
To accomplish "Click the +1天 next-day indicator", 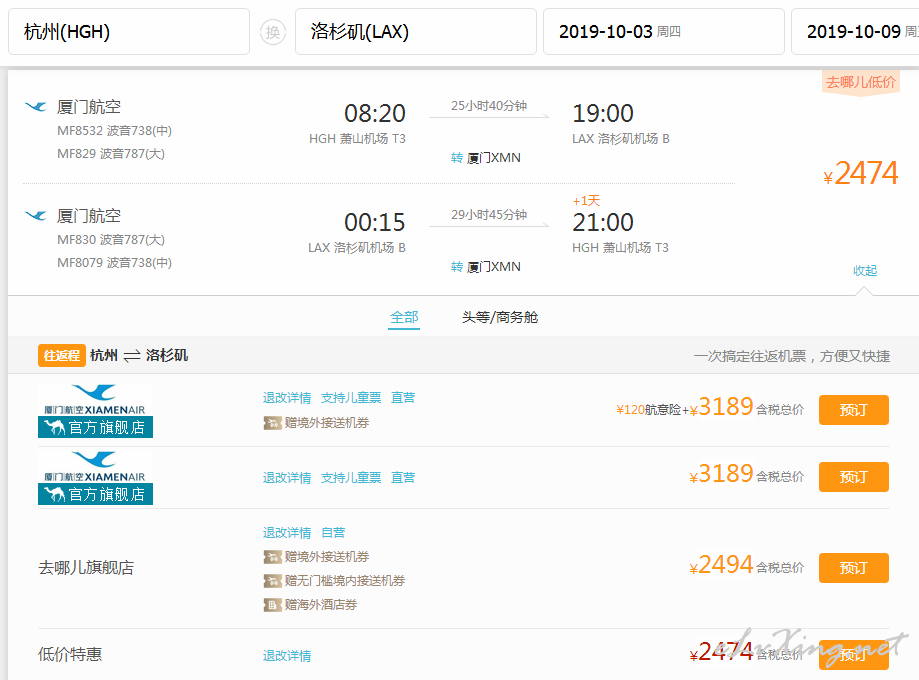I will (586, 200).
